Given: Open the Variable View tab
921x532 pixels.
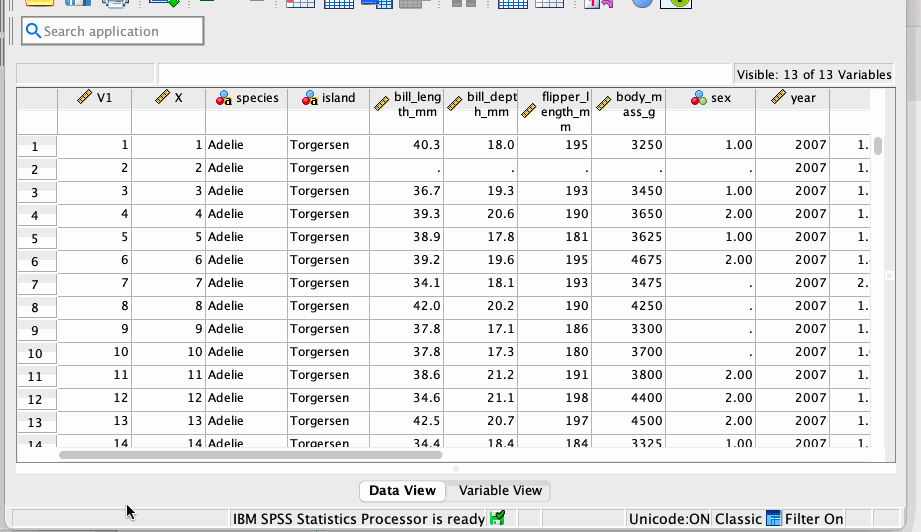Looking at the screenshot, I should point(500,490).
